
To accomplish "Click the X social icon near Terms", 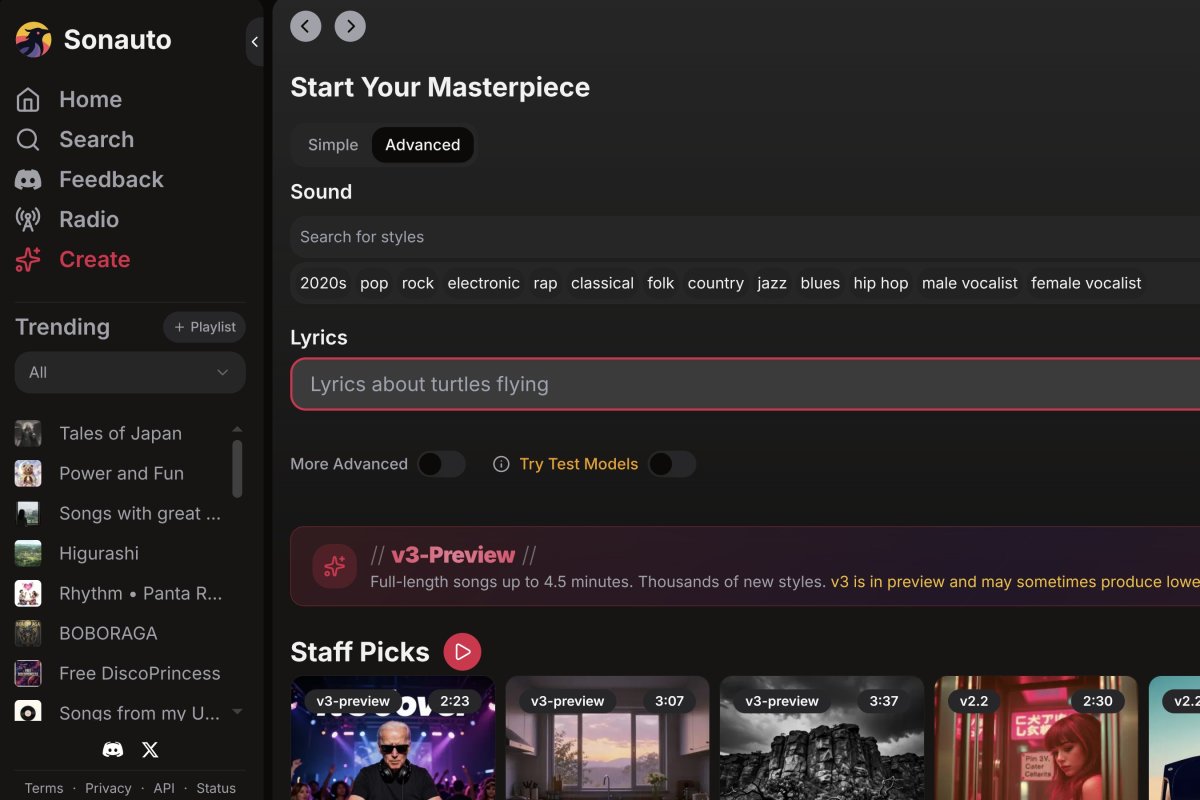I will tap(150, 749).
